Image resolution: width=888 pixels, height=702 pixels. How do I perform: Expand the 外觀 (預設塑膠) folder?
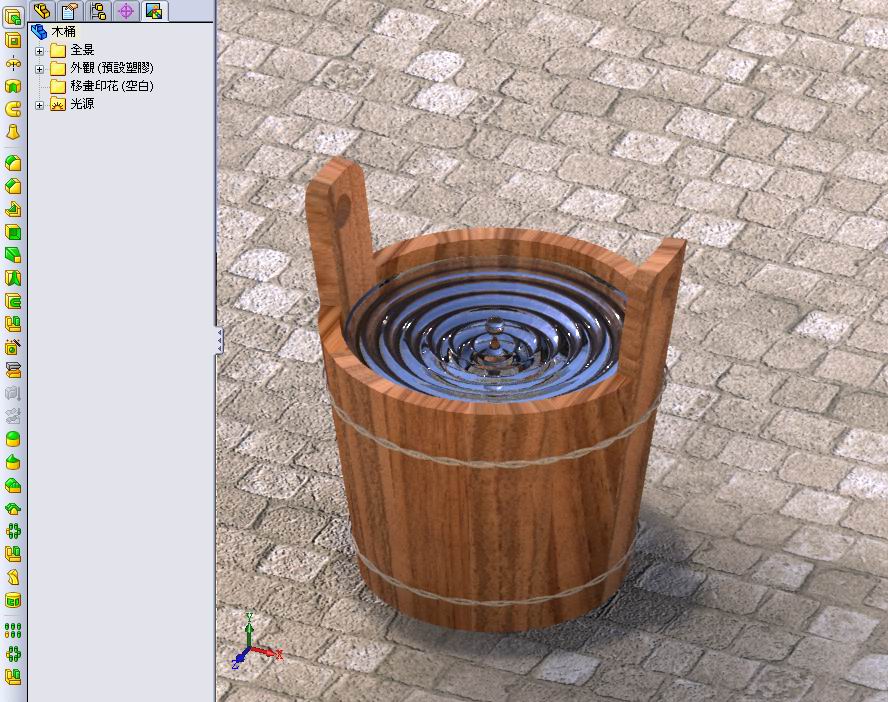coord(39,69)
